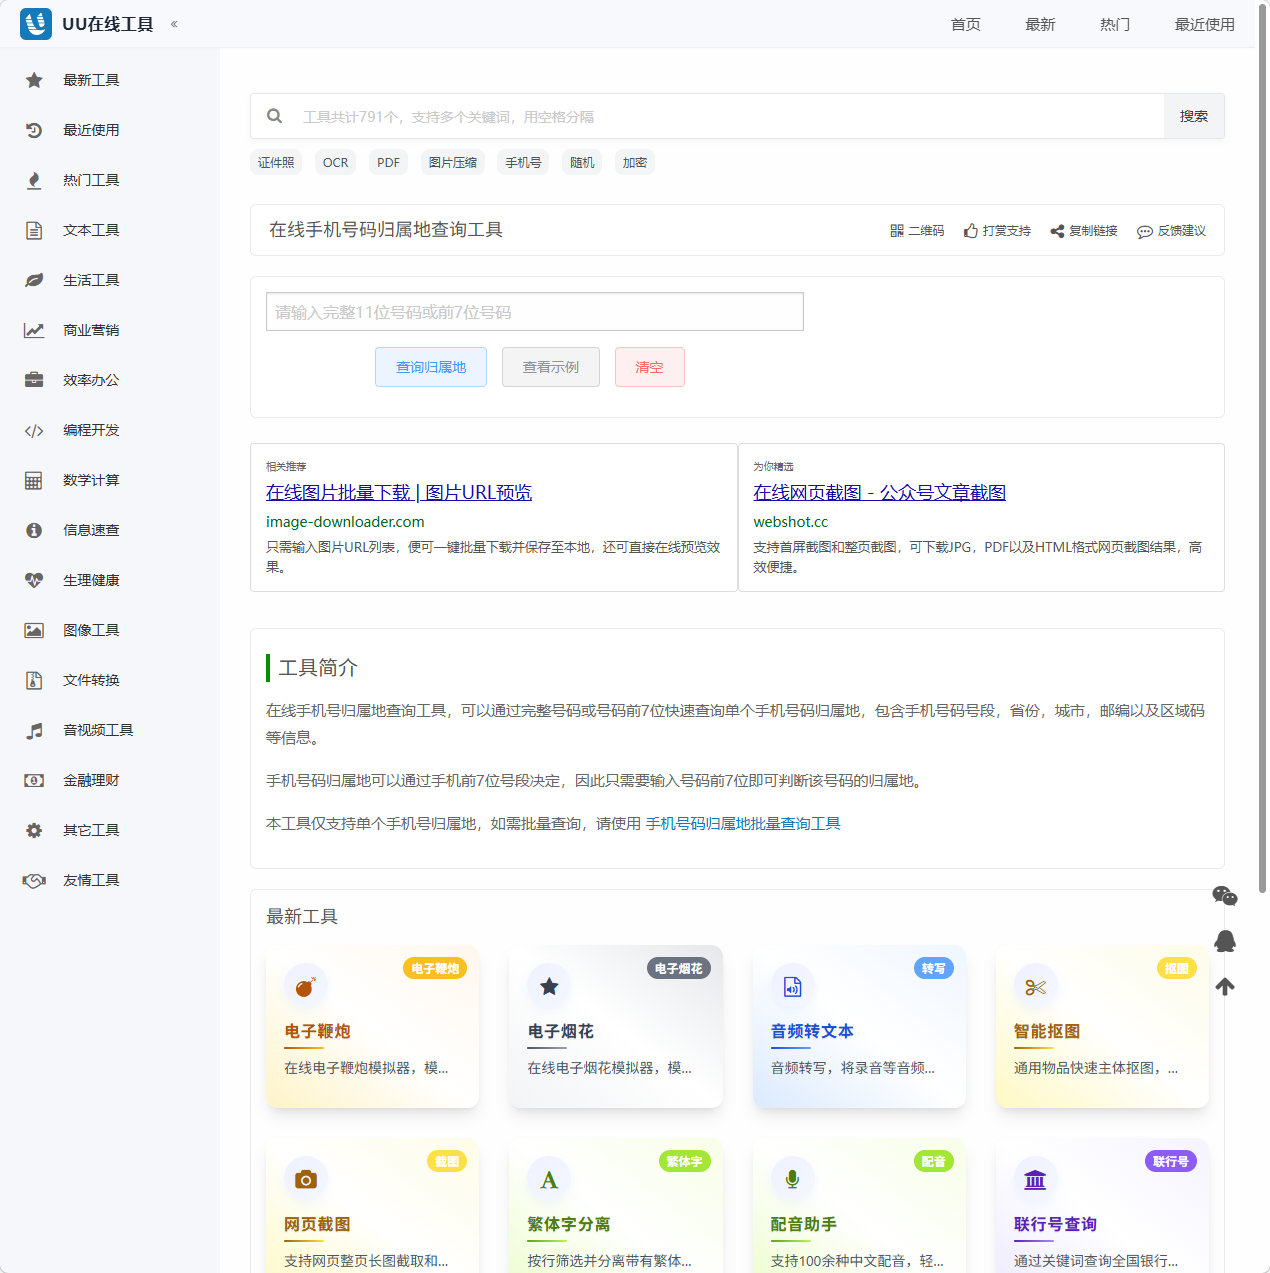Select the 金融理财 sidebar icon

click(33, 780)
